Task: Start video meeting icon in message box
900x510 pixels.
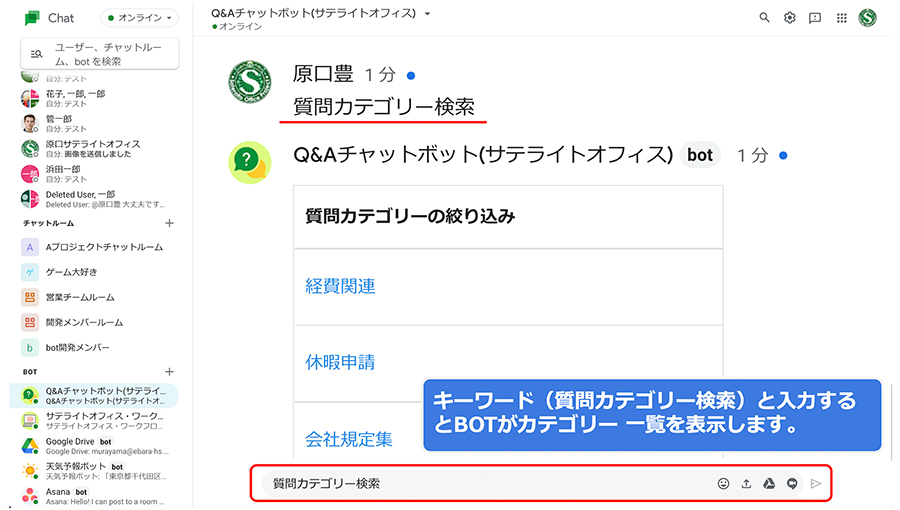Action: tap(792, 484)
